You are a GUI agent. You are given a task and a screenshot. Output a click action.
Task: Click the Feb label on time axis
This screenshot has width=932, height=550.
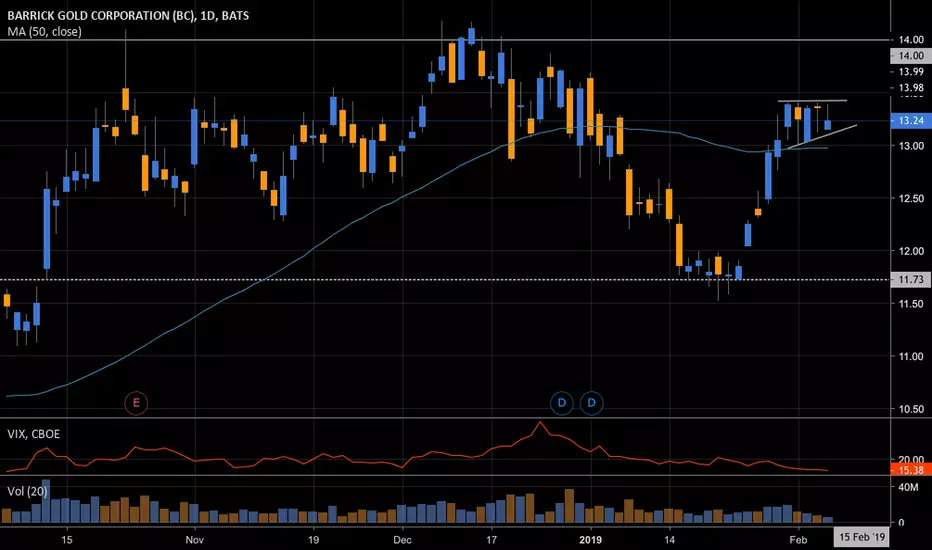[x=798, y=540]
